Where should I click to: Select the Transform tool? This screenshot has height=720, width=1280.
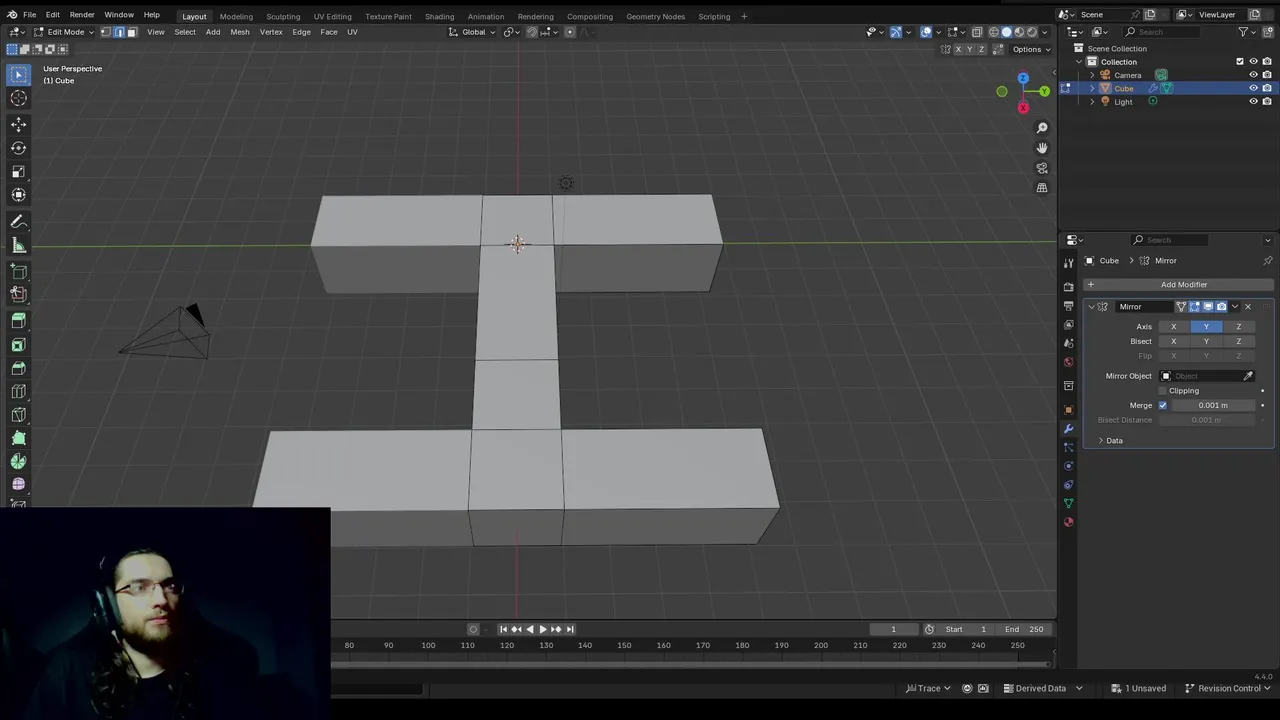tap(18, 195)
